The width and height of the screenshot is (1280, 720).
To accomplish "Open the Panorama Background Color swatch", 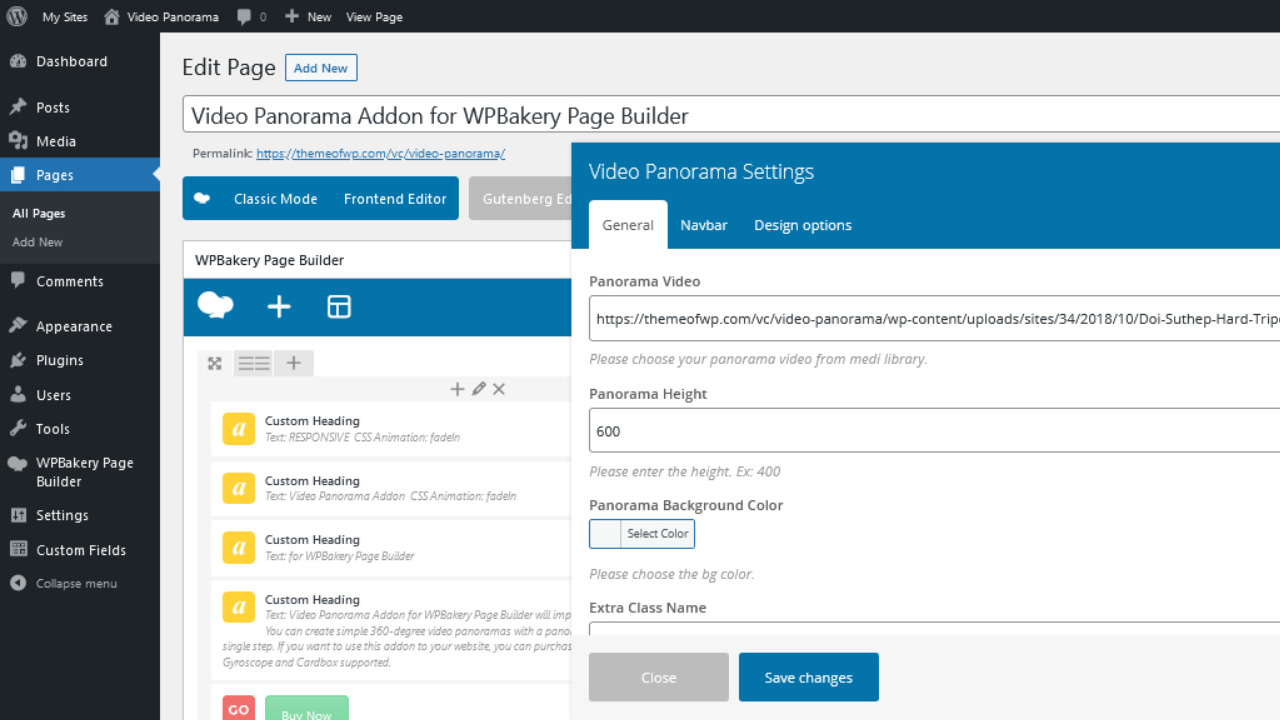I will (606, 534).
